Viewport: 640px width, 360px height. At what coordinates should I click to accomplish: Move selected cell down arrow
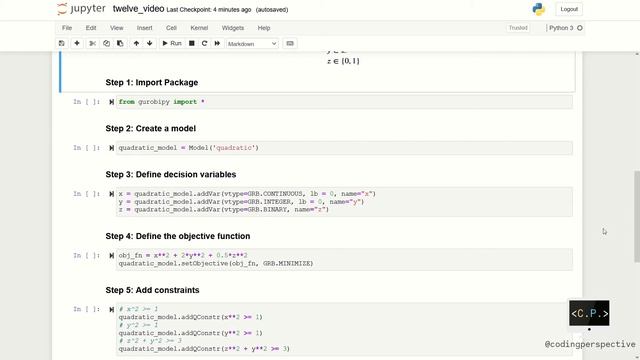pos(149,43)
